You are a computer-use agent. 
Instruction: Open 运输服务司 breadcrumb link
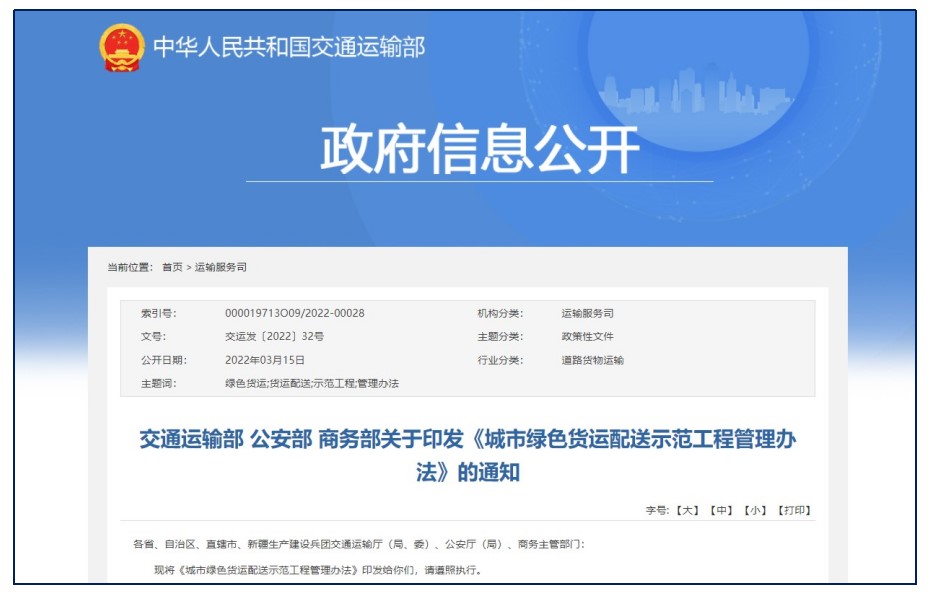(221, 267)
